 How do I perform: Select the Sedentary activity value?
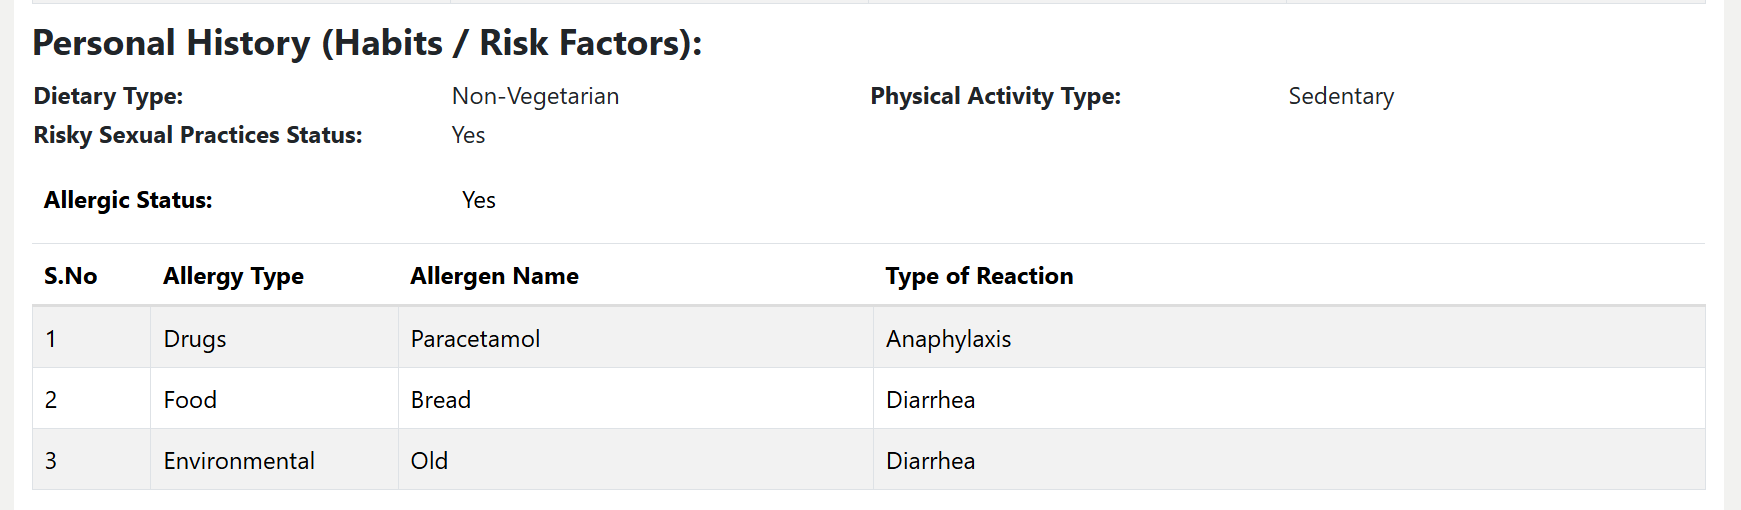coord(1340,96)
